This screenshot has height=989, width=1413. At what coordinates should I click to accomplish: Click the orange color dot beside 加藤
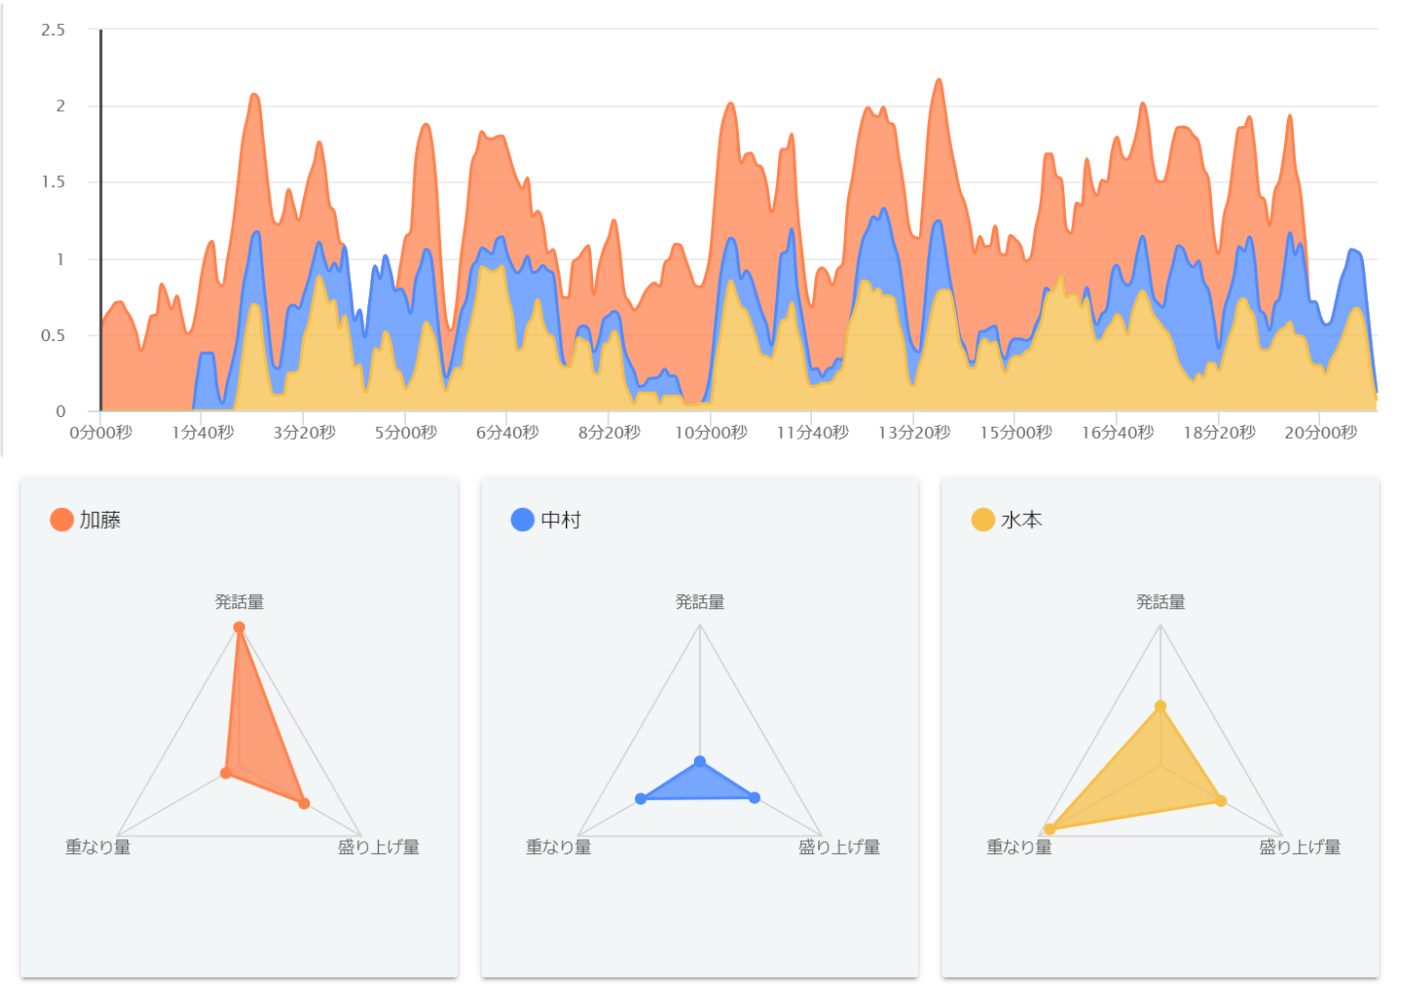[62, 520]
